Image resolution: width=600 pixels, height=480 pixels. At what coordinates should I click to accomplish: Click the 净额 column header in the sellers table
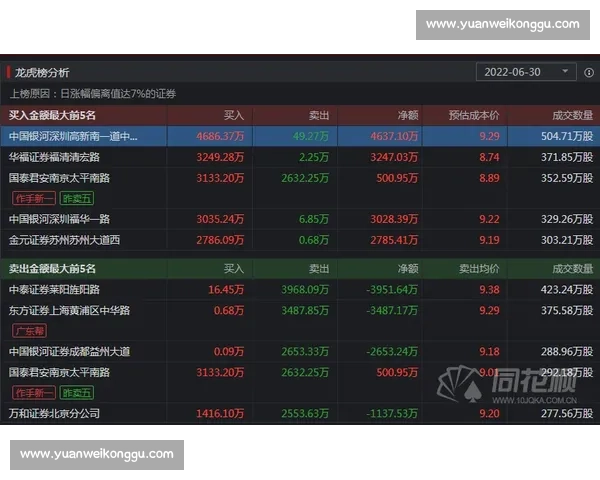pos(408,269)
